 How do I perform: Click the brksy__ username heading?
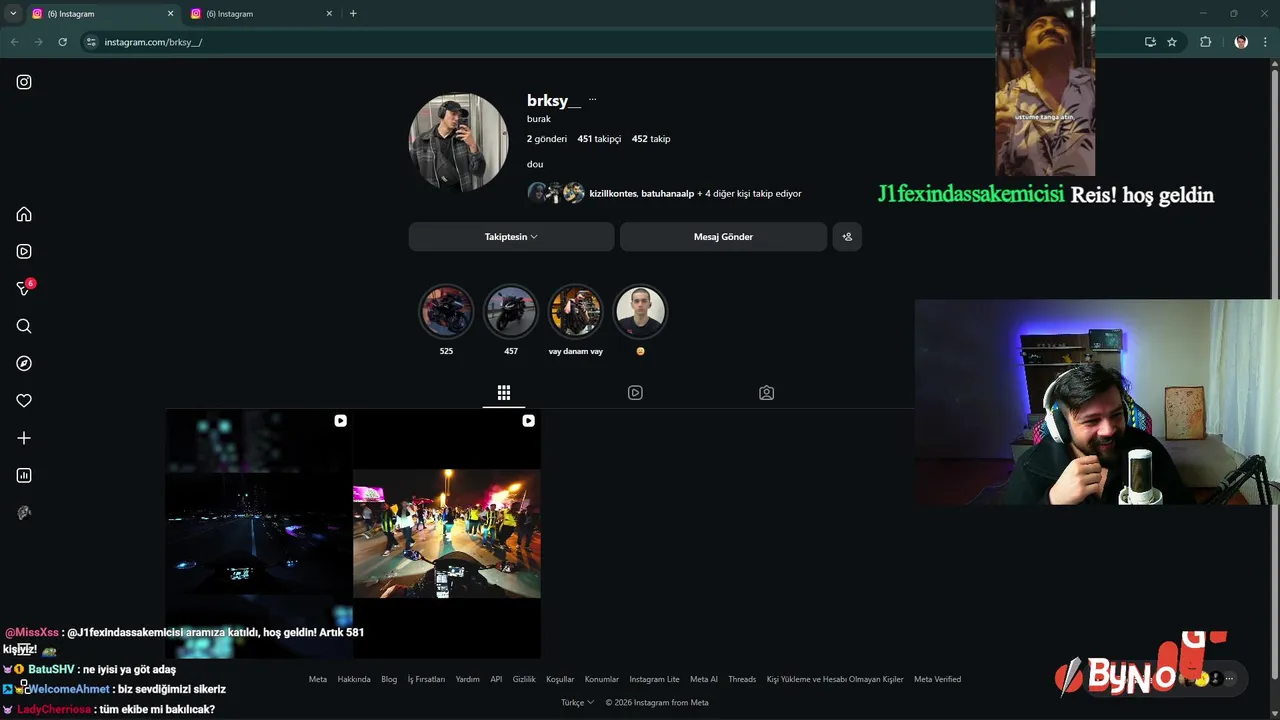[554, 100]
